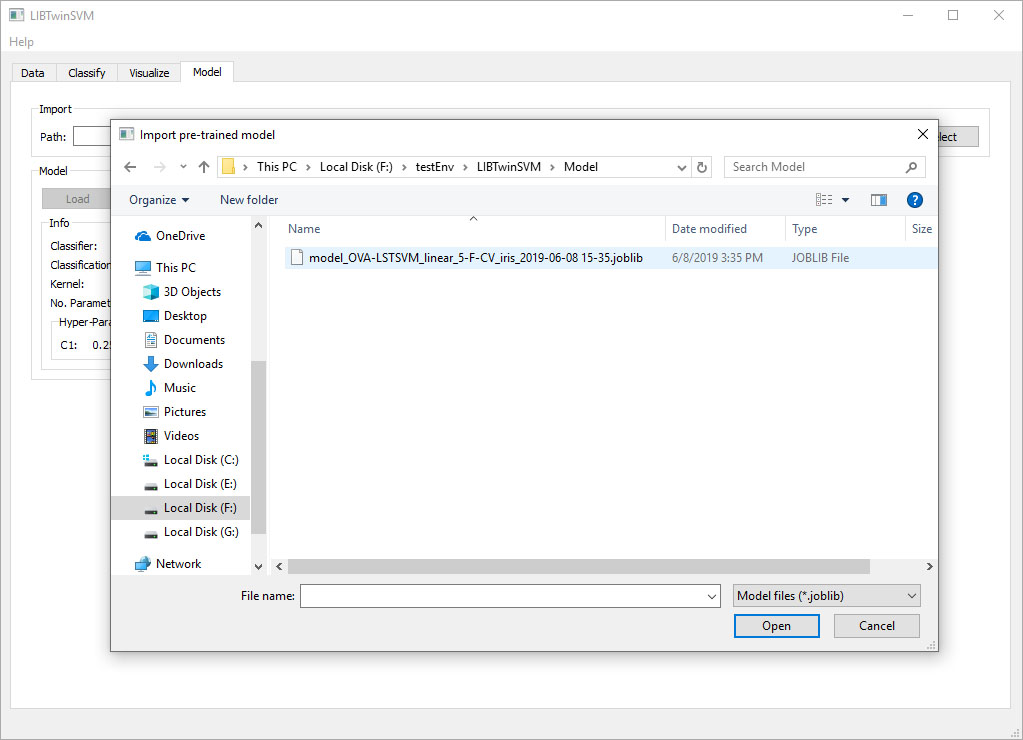Open the recent locations dropdown arrow
This screenshot has height=740, width=1023.
(x=183, y=167)
